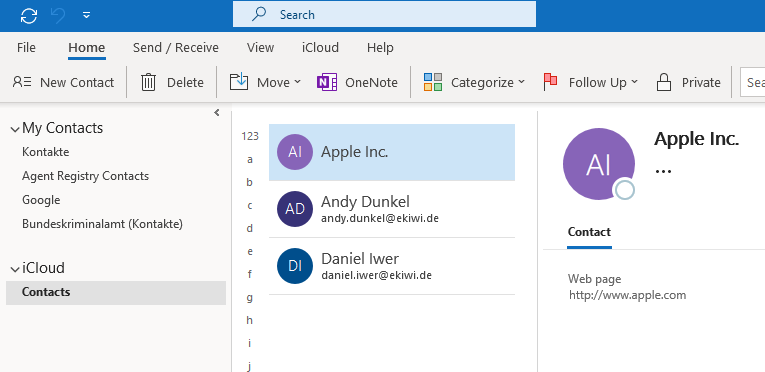Viewport: 765px width, 372px height.
Task: Open the Agent Registry Contacts folder
Action: tap(85, 176)
